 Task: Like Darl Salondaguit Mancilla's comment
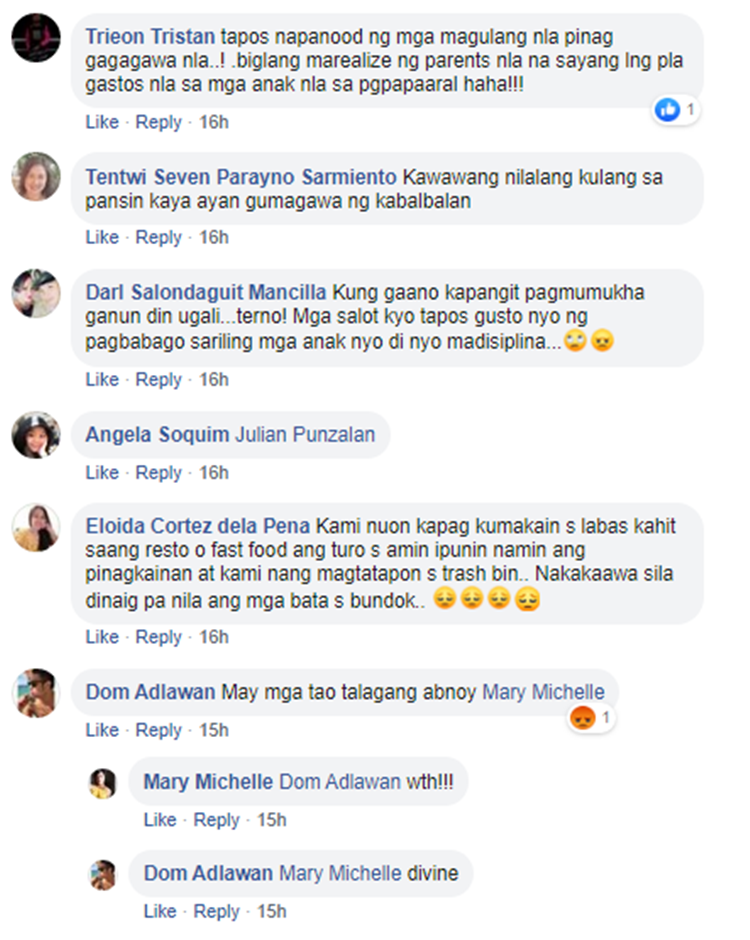(102, 379)
